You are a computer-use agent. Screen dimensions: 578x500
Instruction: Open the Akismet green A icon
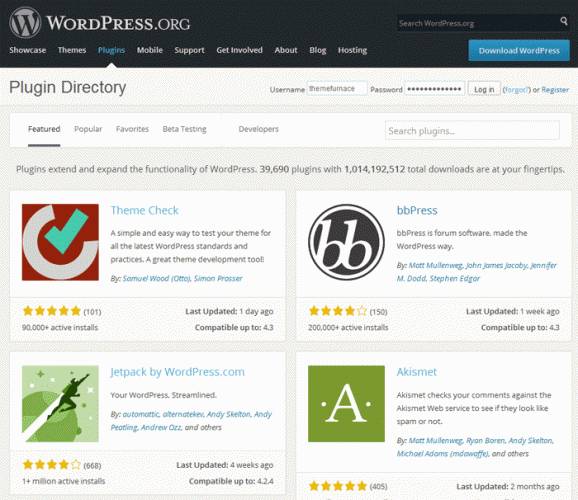346,404
